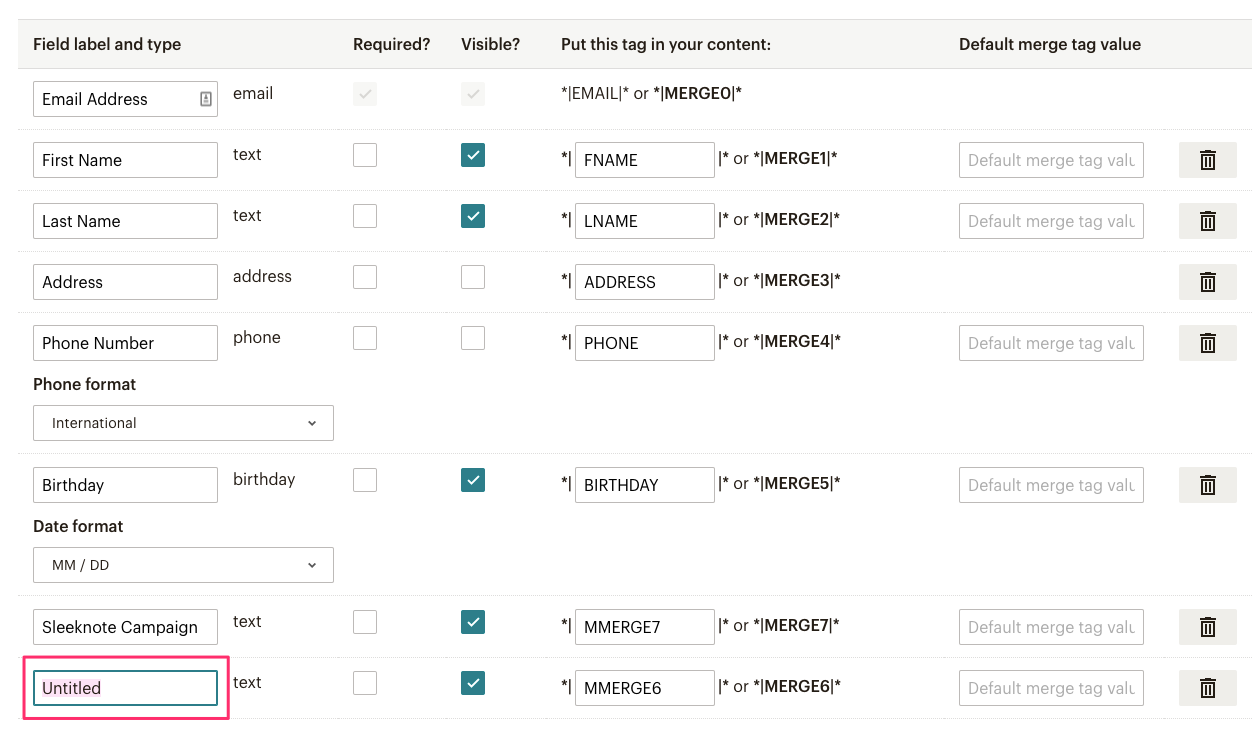
Task: Mark First Name as required
Action: click(x=365, y=155)
